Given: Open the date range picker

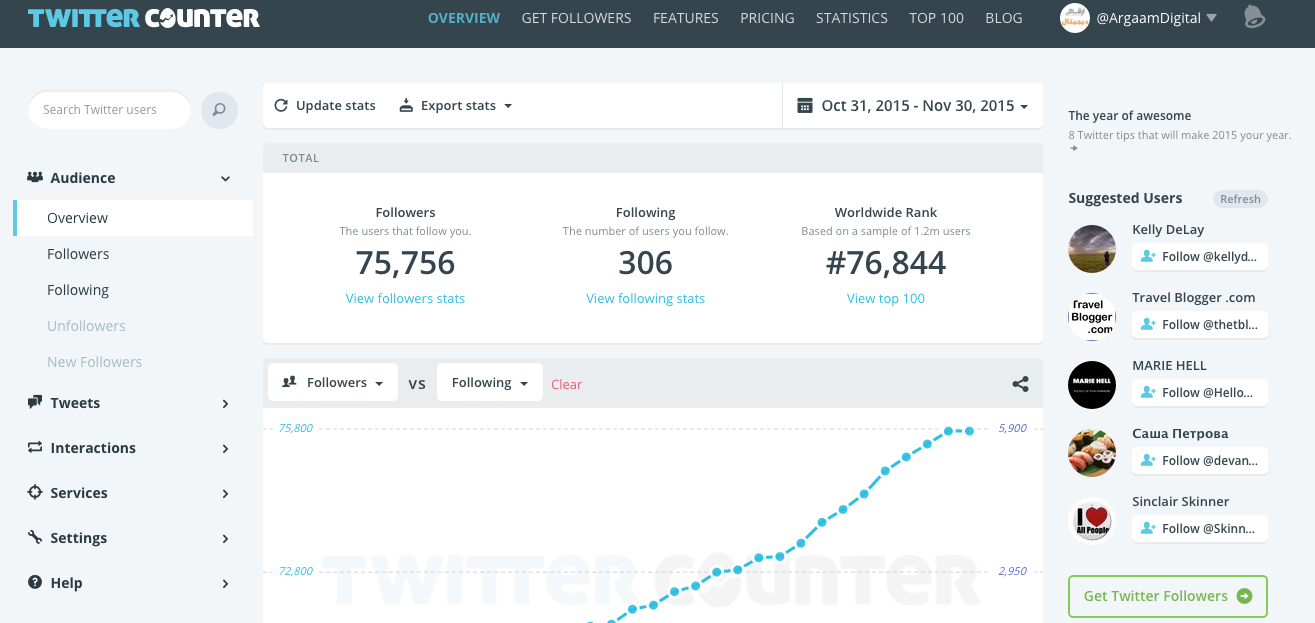Looking at the screenshot, I should 913,106.
